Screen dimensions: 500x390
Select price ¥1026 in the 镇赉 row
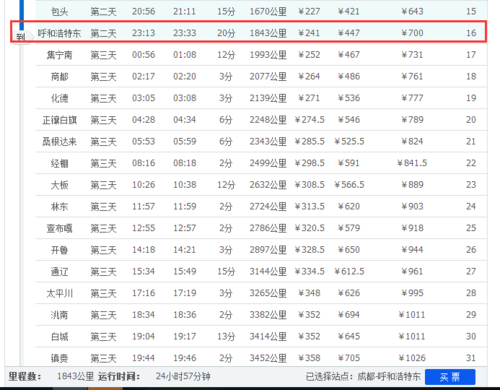[412, 358]
